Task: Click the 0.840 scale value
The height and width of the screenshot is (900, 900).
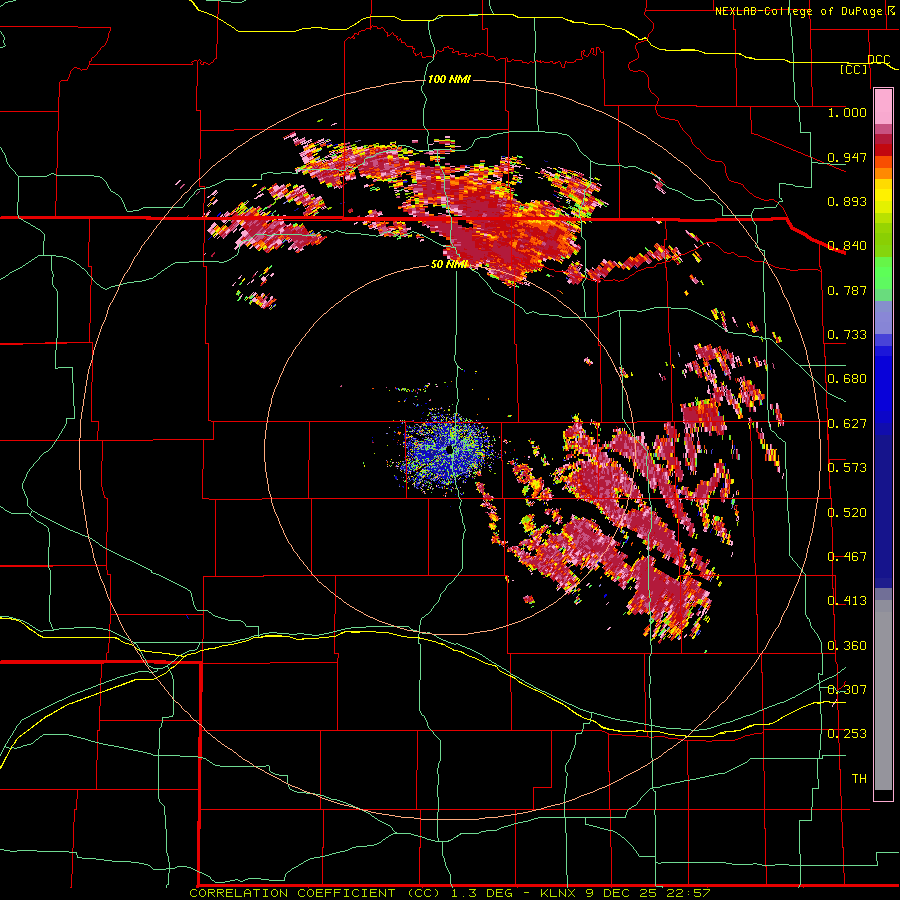Action: coord(847,245)
